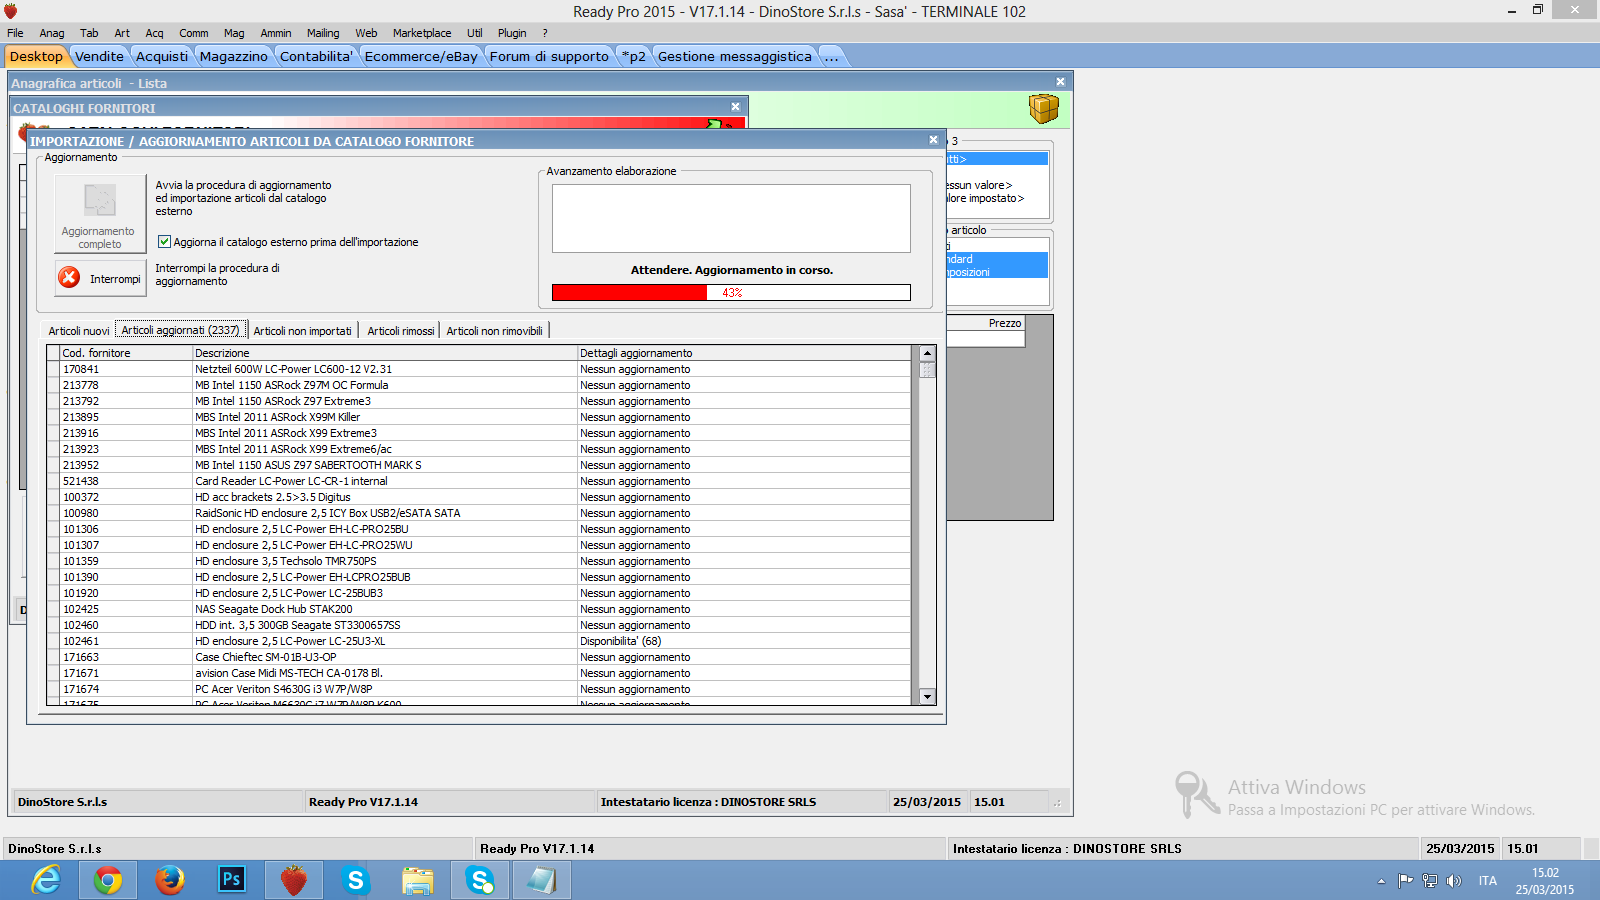Switch to Ready Pro strawberry taskbar icon
The height and width of the screenshot is (900, 1600).
294,880
